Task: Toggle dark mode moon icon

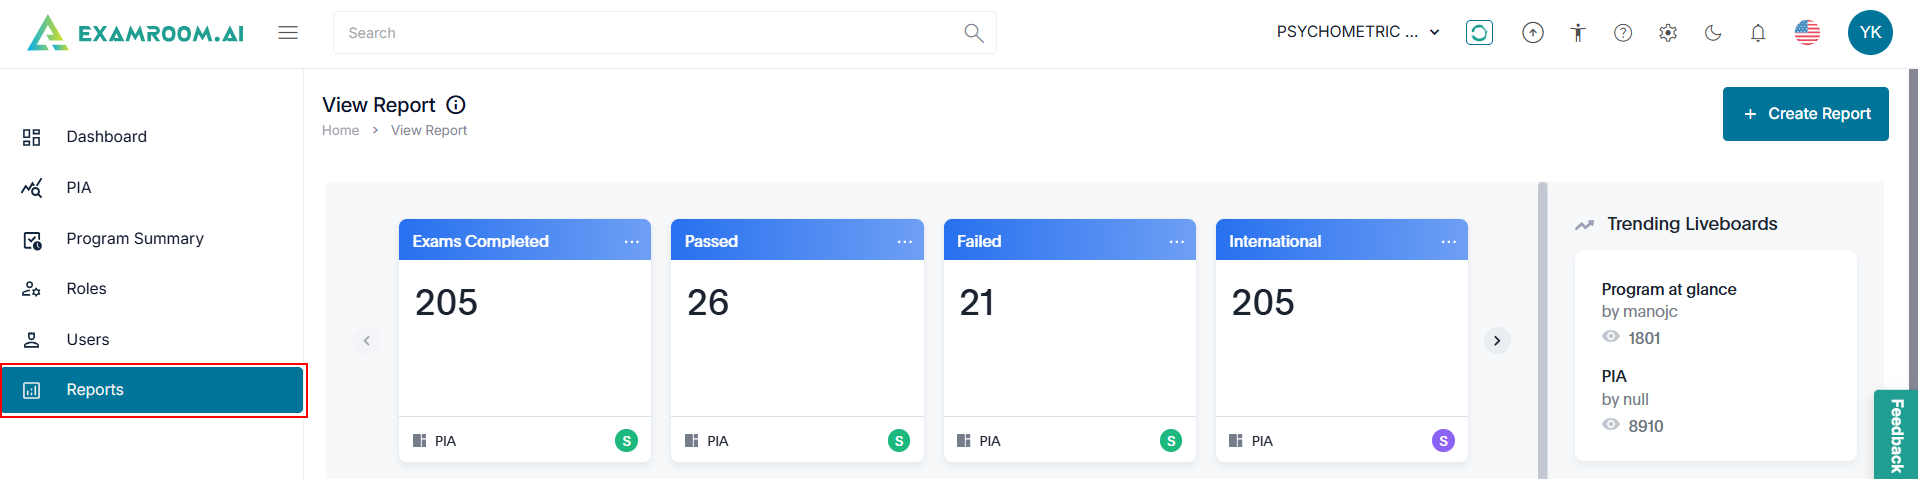Action: click(1713, 33)
